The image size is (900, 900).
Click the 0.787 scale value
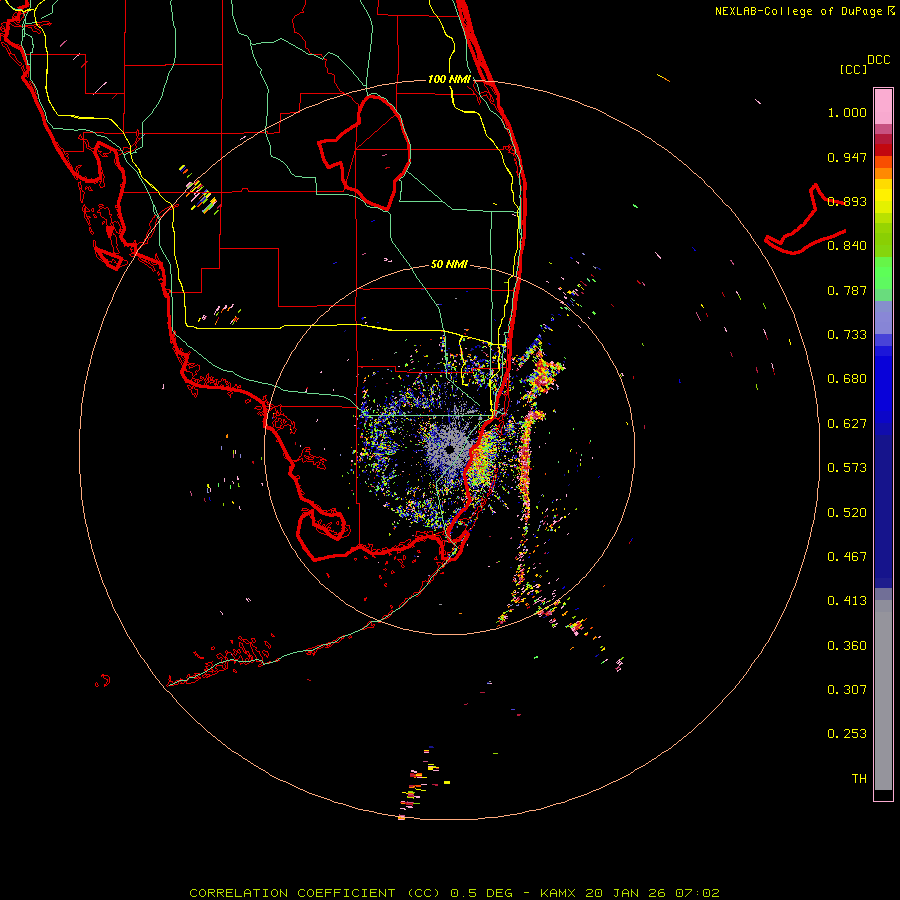click(847, 290)
